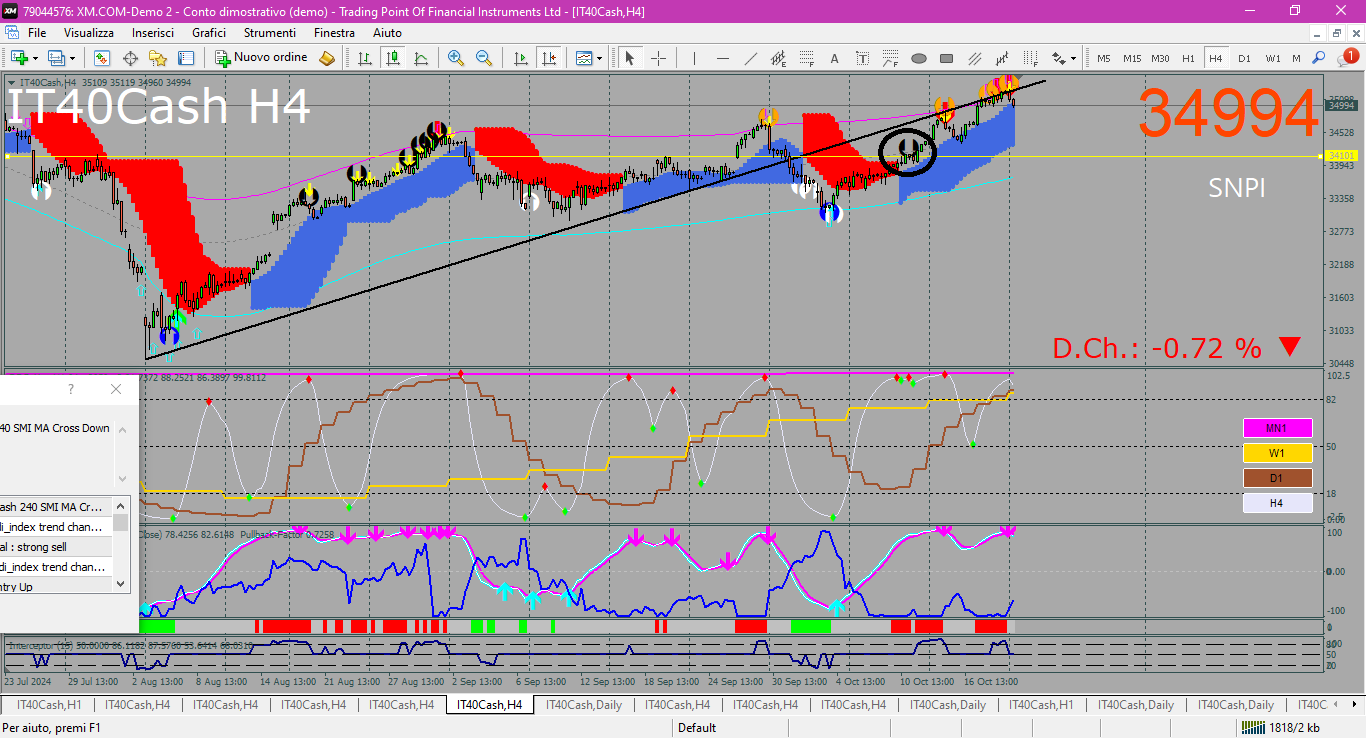
Task: Open the Grafici menu
Action: point(209,33)
